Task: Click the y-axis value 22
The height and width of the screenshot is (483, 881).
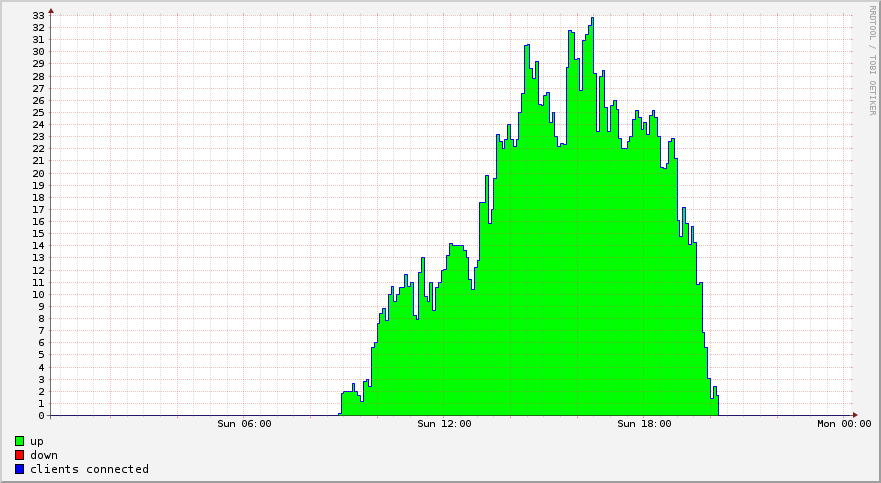Action: click(x=38, y=149)
